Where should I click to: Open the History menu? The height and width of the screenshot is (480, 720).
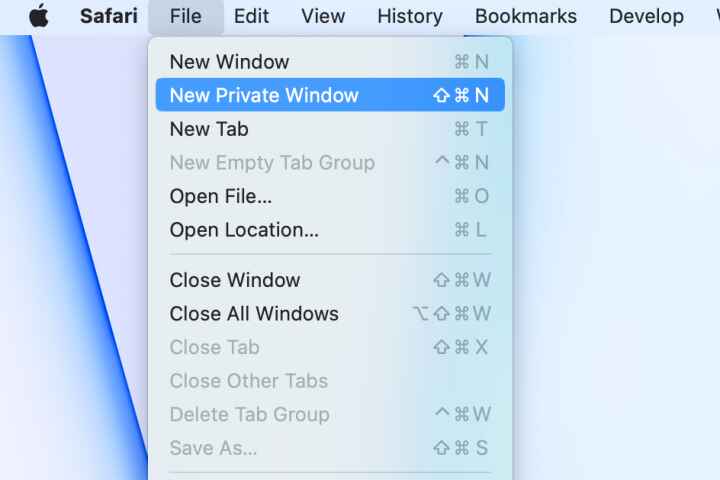410,16
